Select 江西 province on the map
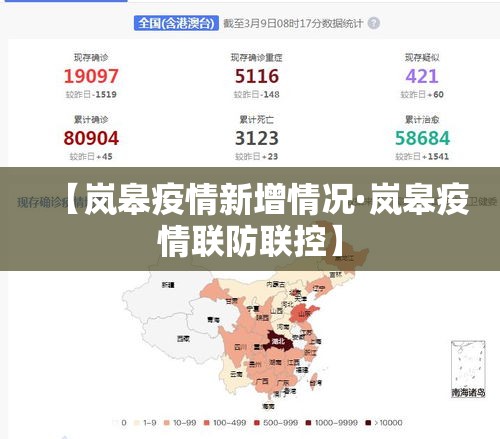500x439 pixels. coord(294,362)
